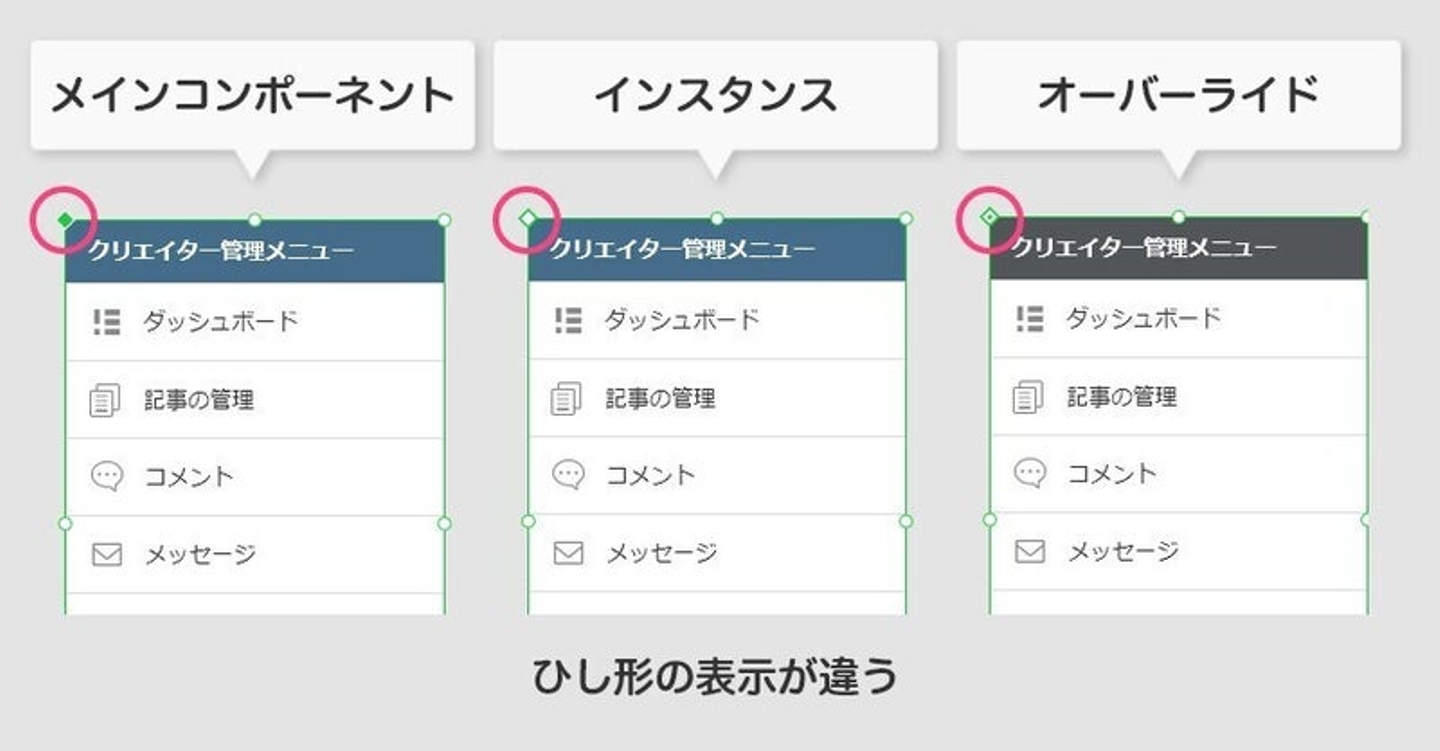Click the メッセージ envelope icon in the main component
This screenshot has height=751, width=1440.
[x=106, y=554]
